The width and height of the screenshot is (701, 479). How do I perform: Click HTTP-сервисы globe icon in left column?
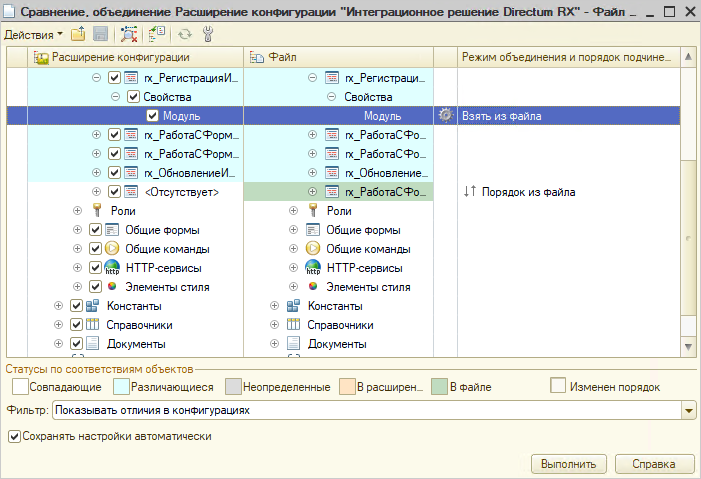click(x=112, y=268)
